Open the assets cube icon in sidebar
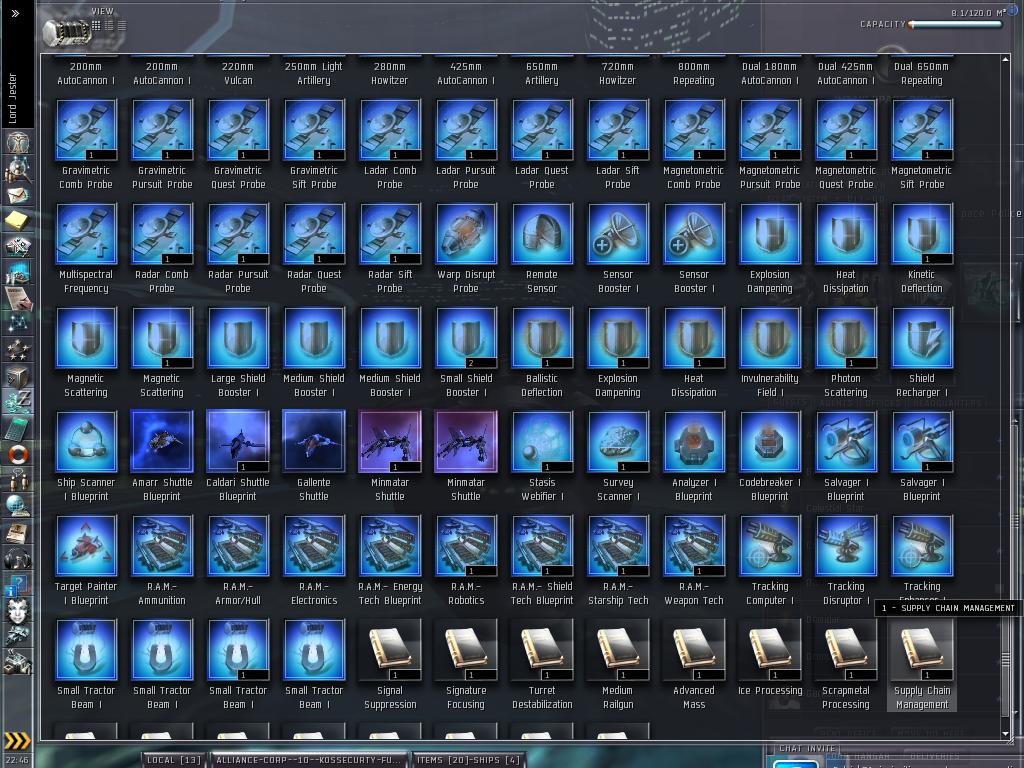This screenshot has height=768, width=1024. click(x=18, y=376)
